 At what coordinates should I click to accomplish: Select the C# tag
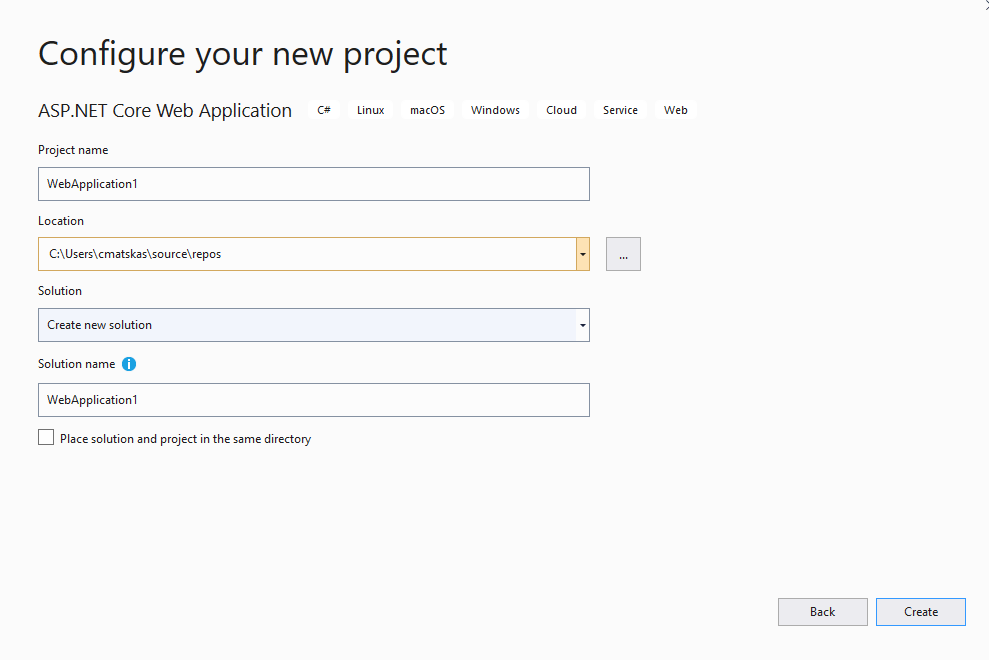(x=324, y=110)
